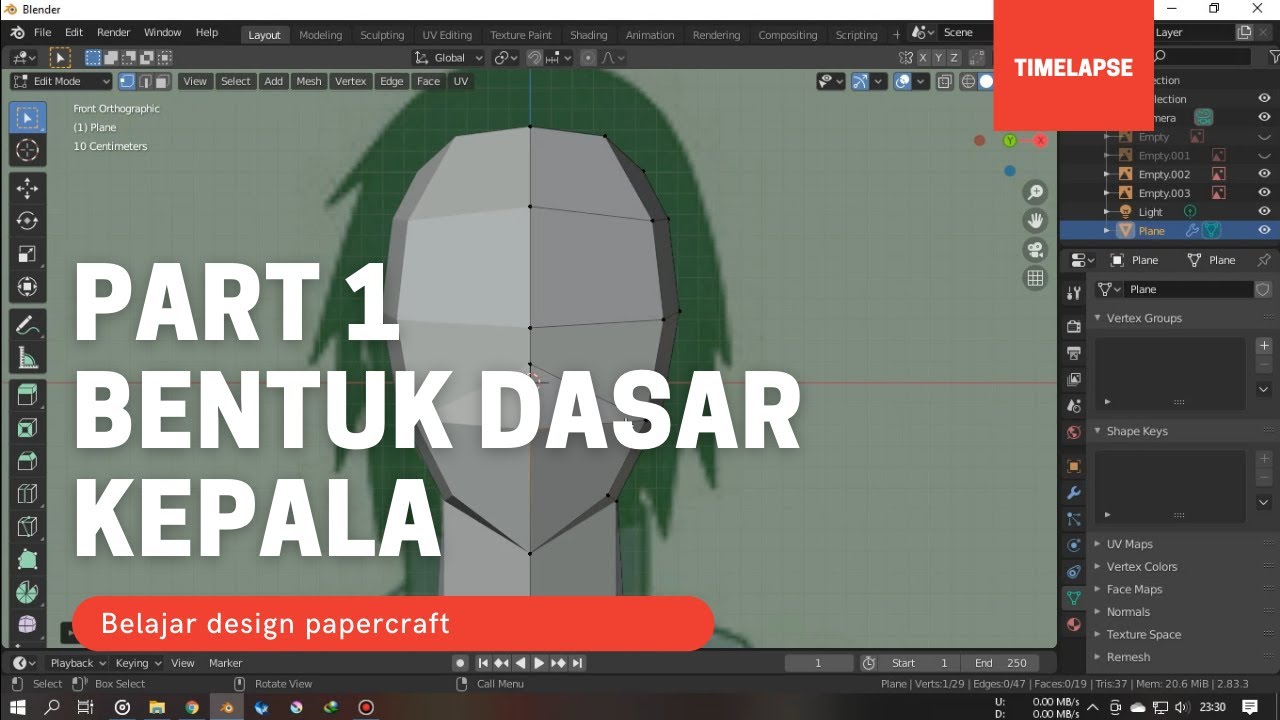Toggle proportional editing in header
The width and height of the screenshot is (1280, 720).
point(588,58)
